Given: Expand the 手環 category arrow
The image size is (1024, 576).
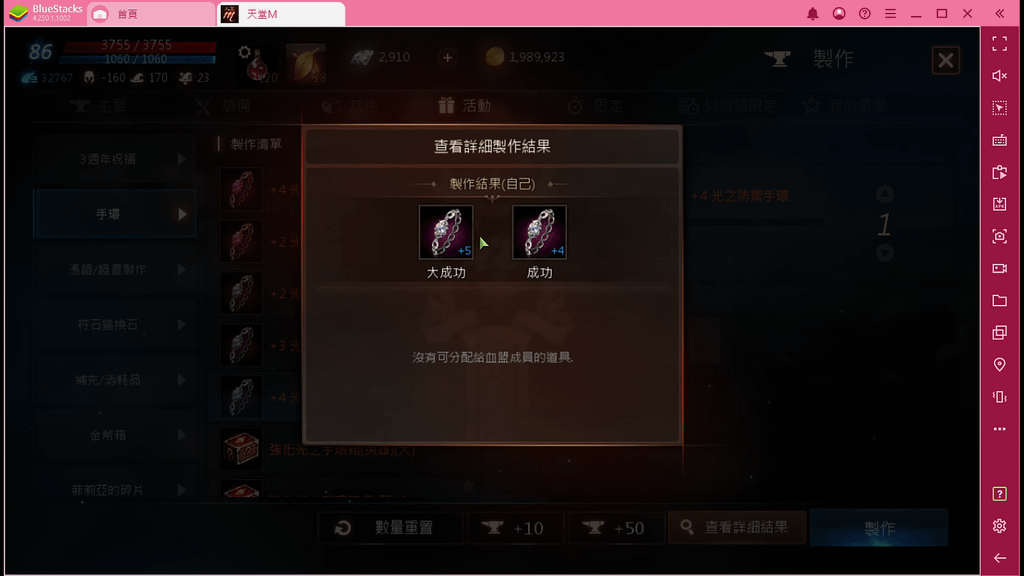Looking at the screenshot, I should click(x=182, y=214).
